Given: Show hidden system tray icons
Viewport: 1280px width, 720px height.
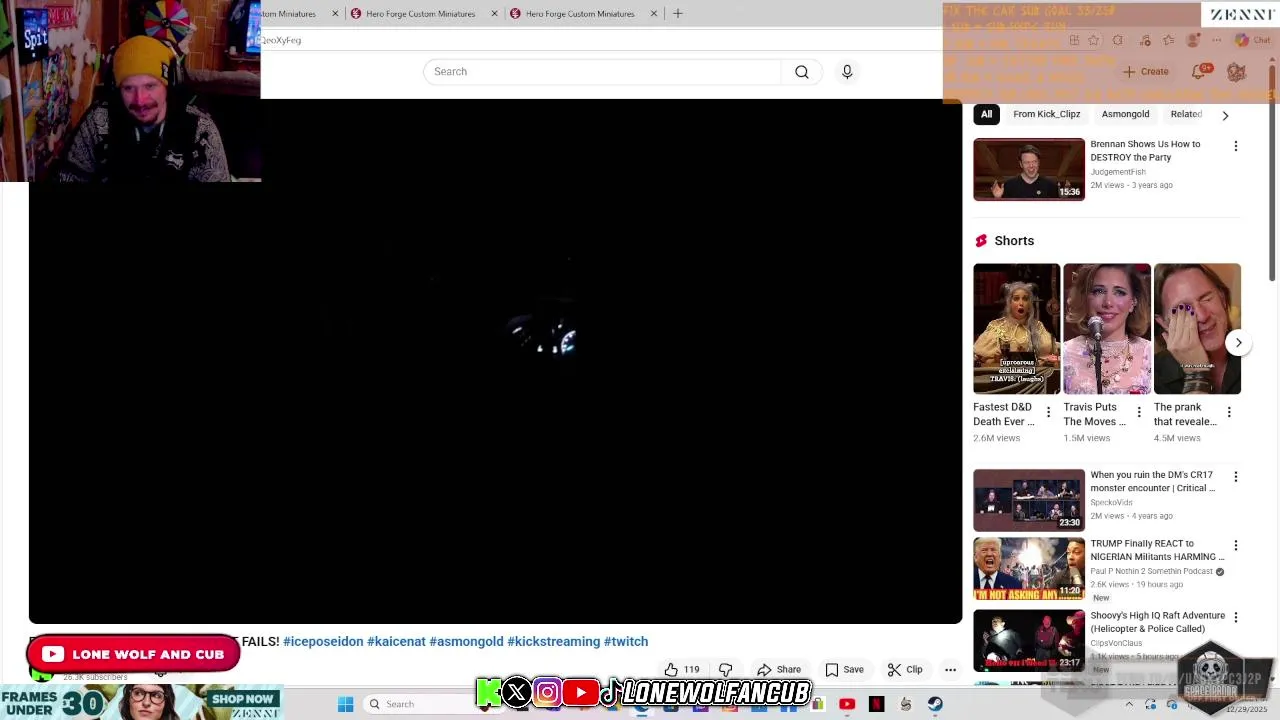Looking at the screenshot, I should tap(1129, 704).
